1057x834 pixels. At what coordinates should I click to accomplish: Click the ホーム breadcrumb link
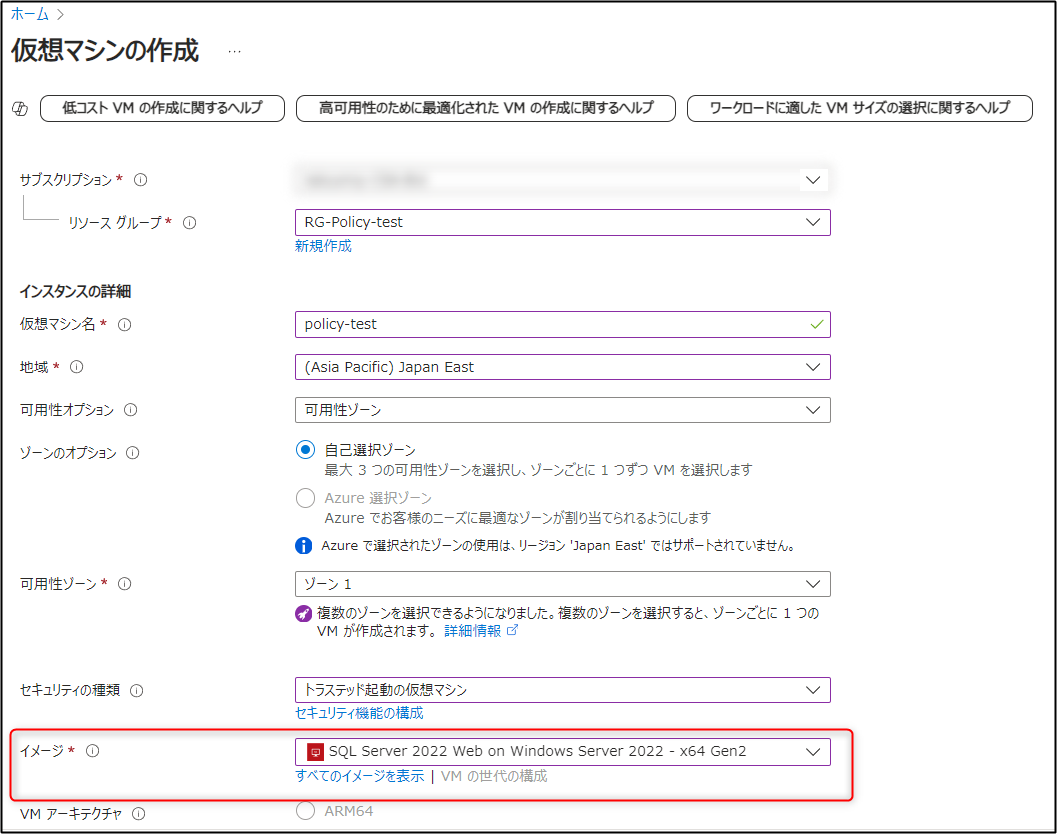click(30, 13)
